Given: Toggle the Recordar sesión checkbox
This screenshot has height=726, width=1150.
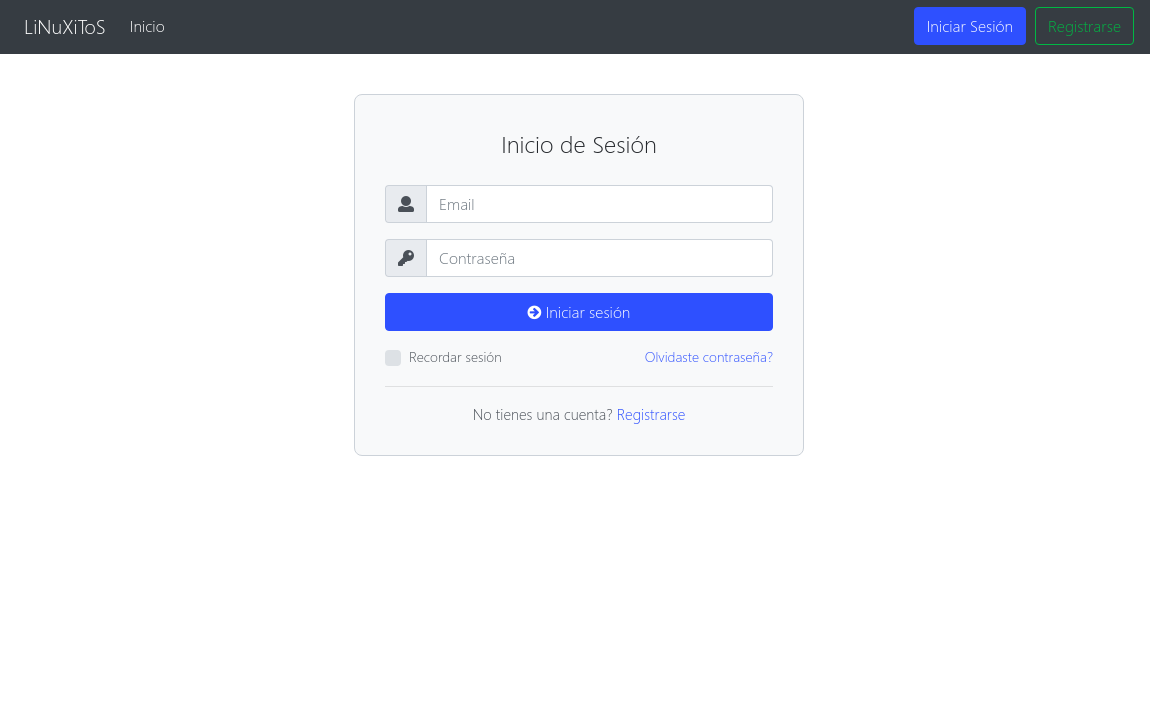Looking at the screenshot, I should [393, 358].
